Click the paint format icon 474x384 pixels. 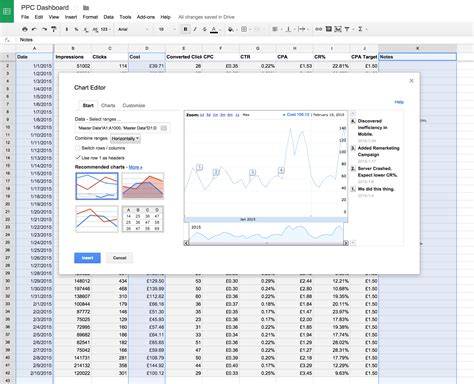(54, 29)
